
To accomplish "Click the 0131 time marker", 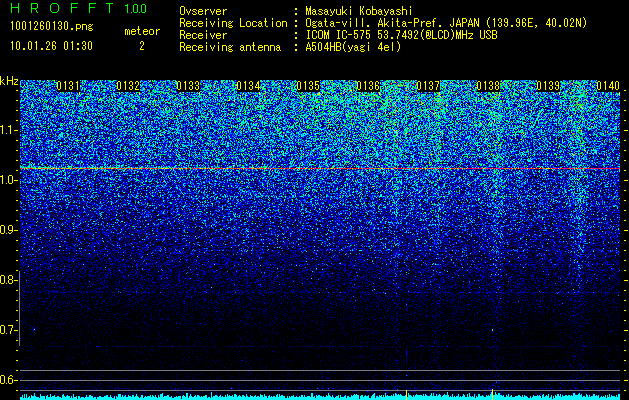I will tap(68, 86).
